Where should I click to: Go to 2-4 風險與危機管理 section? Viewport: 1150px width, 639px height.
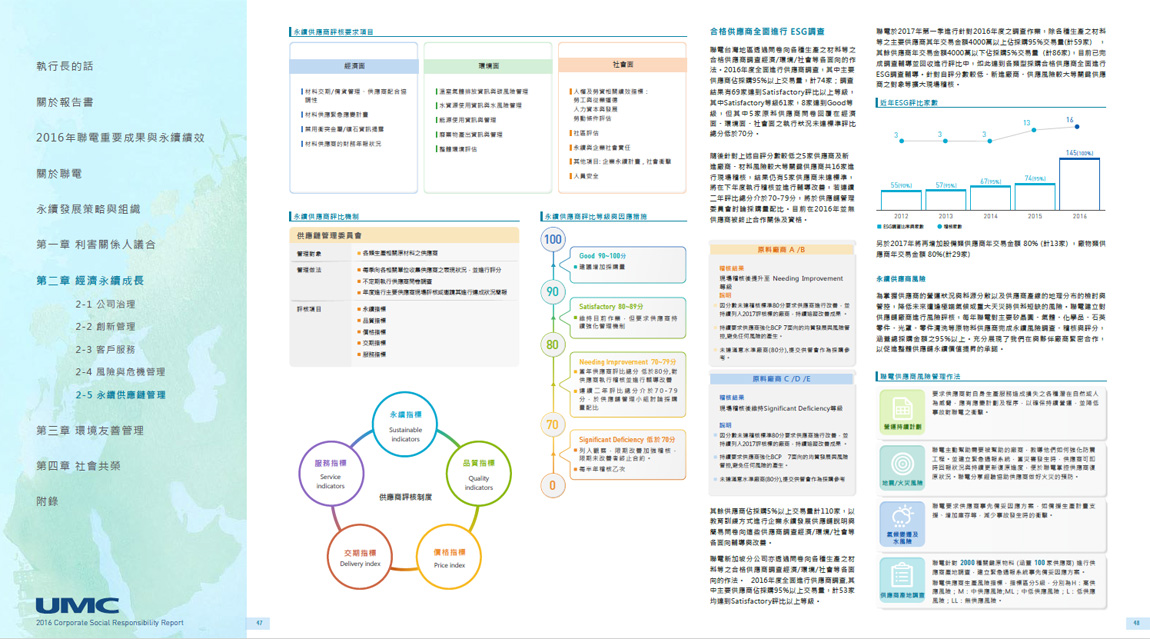[120, 372]
